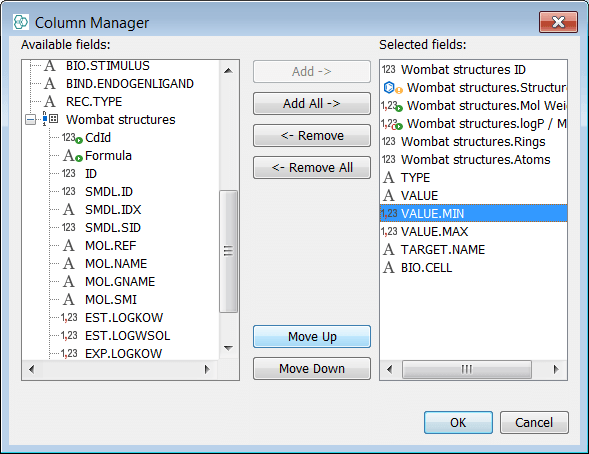
Task: Select SMDL.IDX in the available fields tree
Action: point(113,210)
